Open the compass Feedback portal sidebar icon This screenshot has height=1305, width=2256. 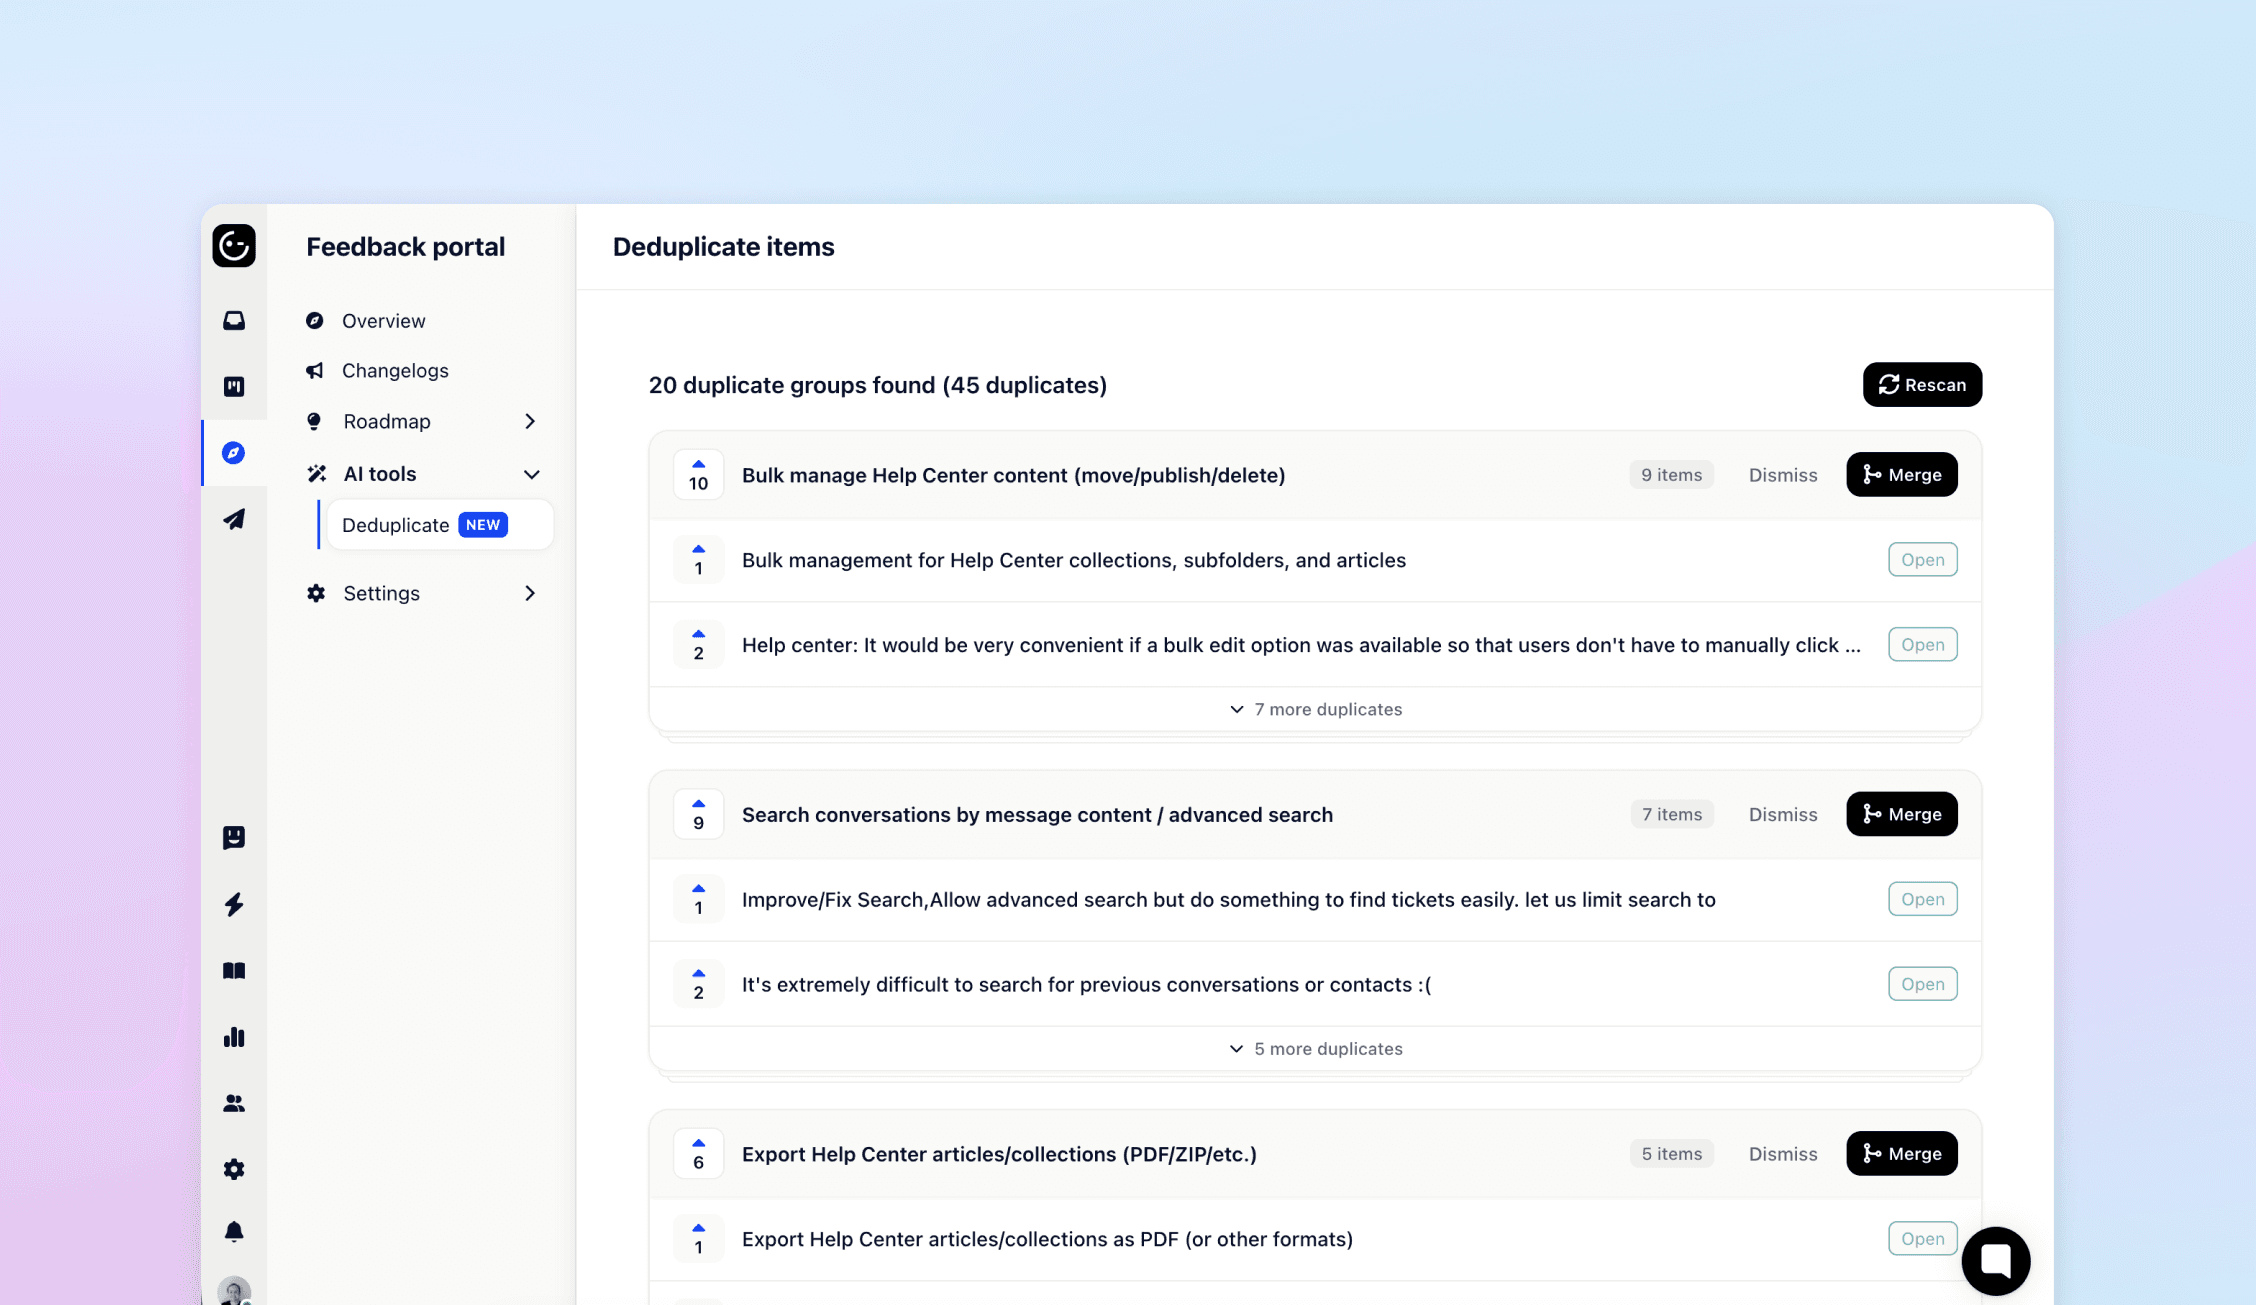[x=233, y=453]
